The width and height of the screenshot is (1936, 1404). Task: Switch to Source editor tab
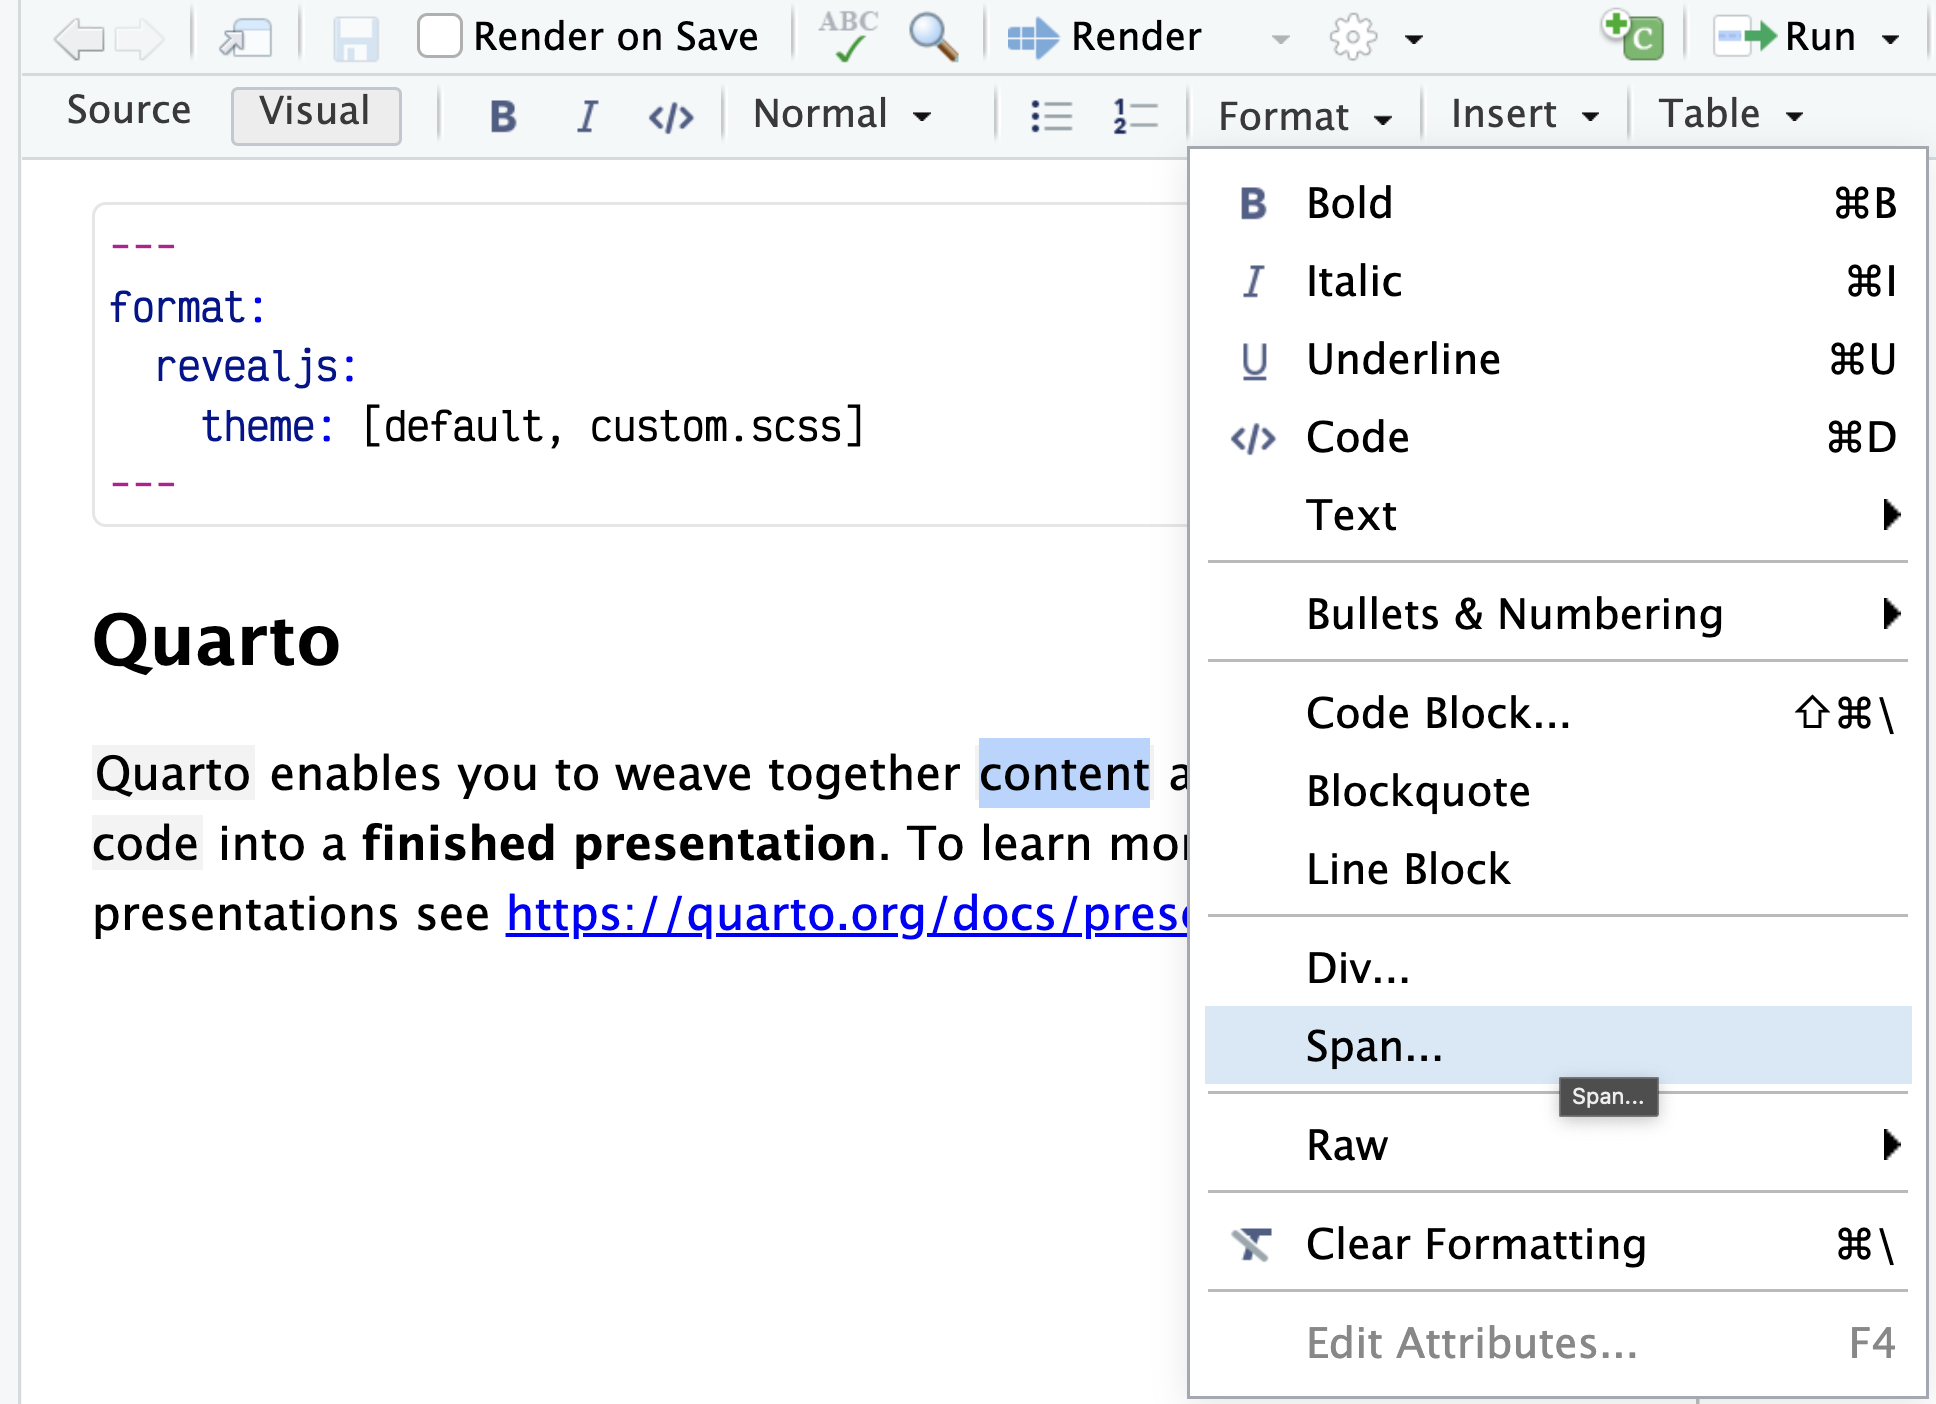pos(129,113)
